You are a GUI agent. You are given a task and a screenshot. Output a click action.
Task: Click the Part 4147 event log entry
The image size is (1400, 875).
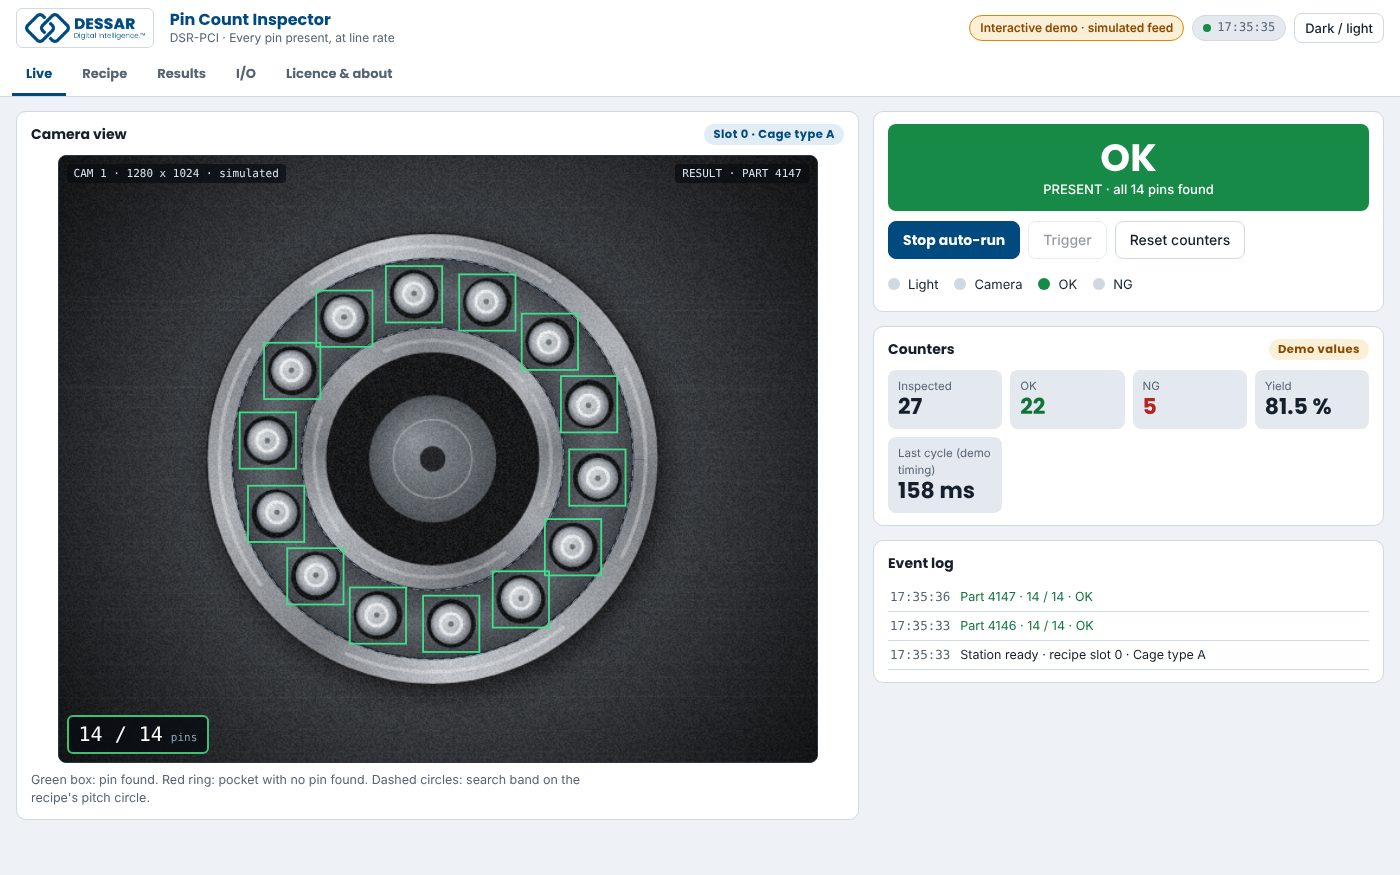pos(1128,597)
